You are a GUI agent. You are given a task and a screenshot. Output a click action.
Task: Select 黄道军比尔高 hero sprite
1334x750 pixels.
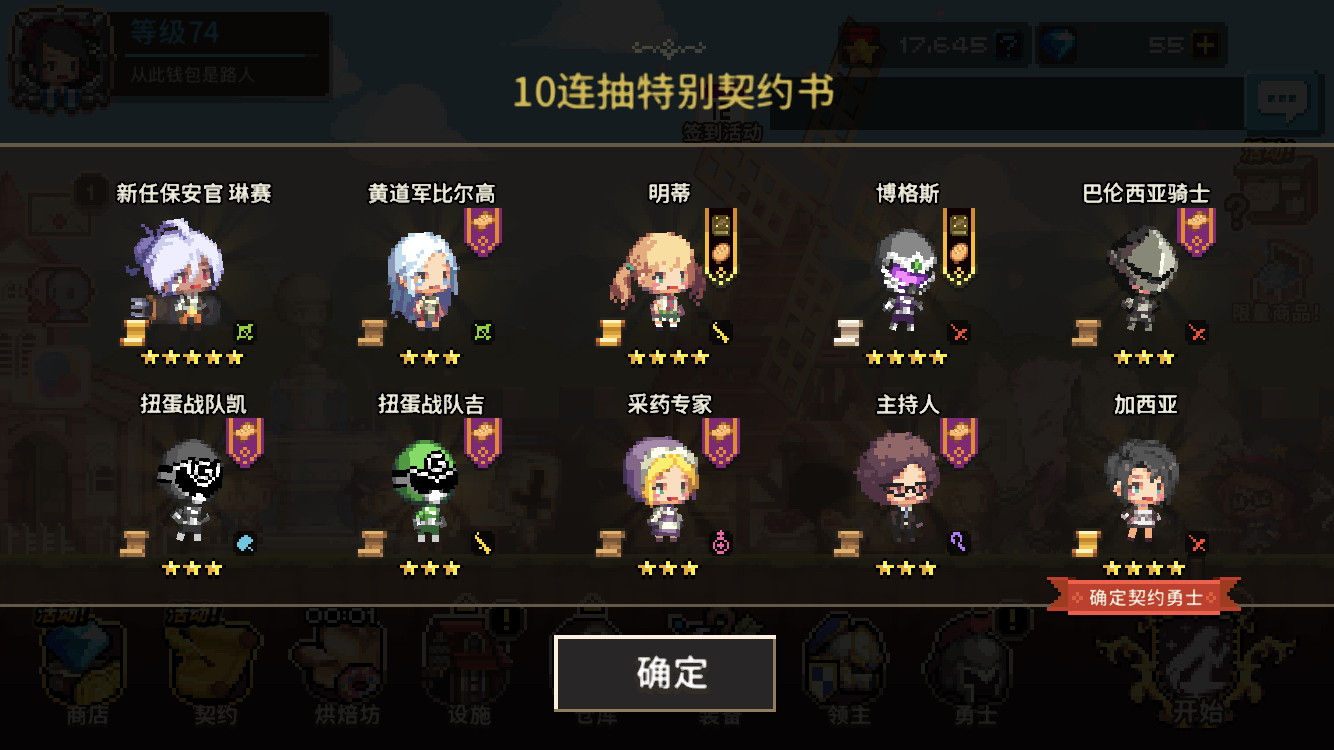[x=421, y=279]
